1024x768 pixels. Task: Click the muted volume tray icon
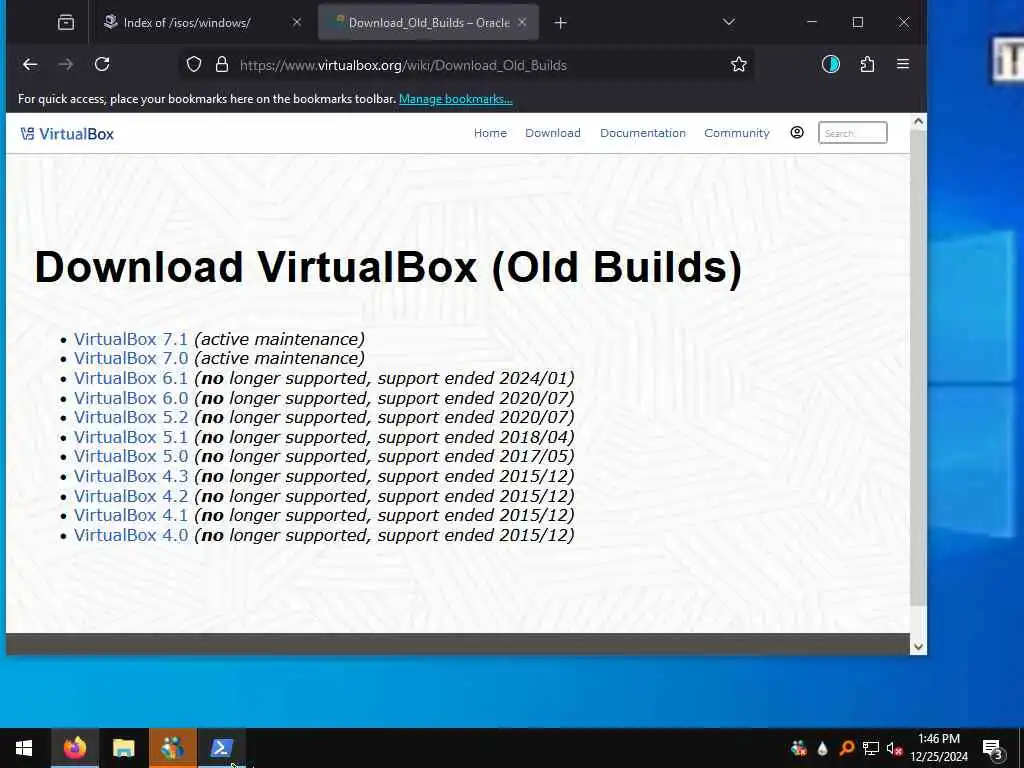point(894,748)
